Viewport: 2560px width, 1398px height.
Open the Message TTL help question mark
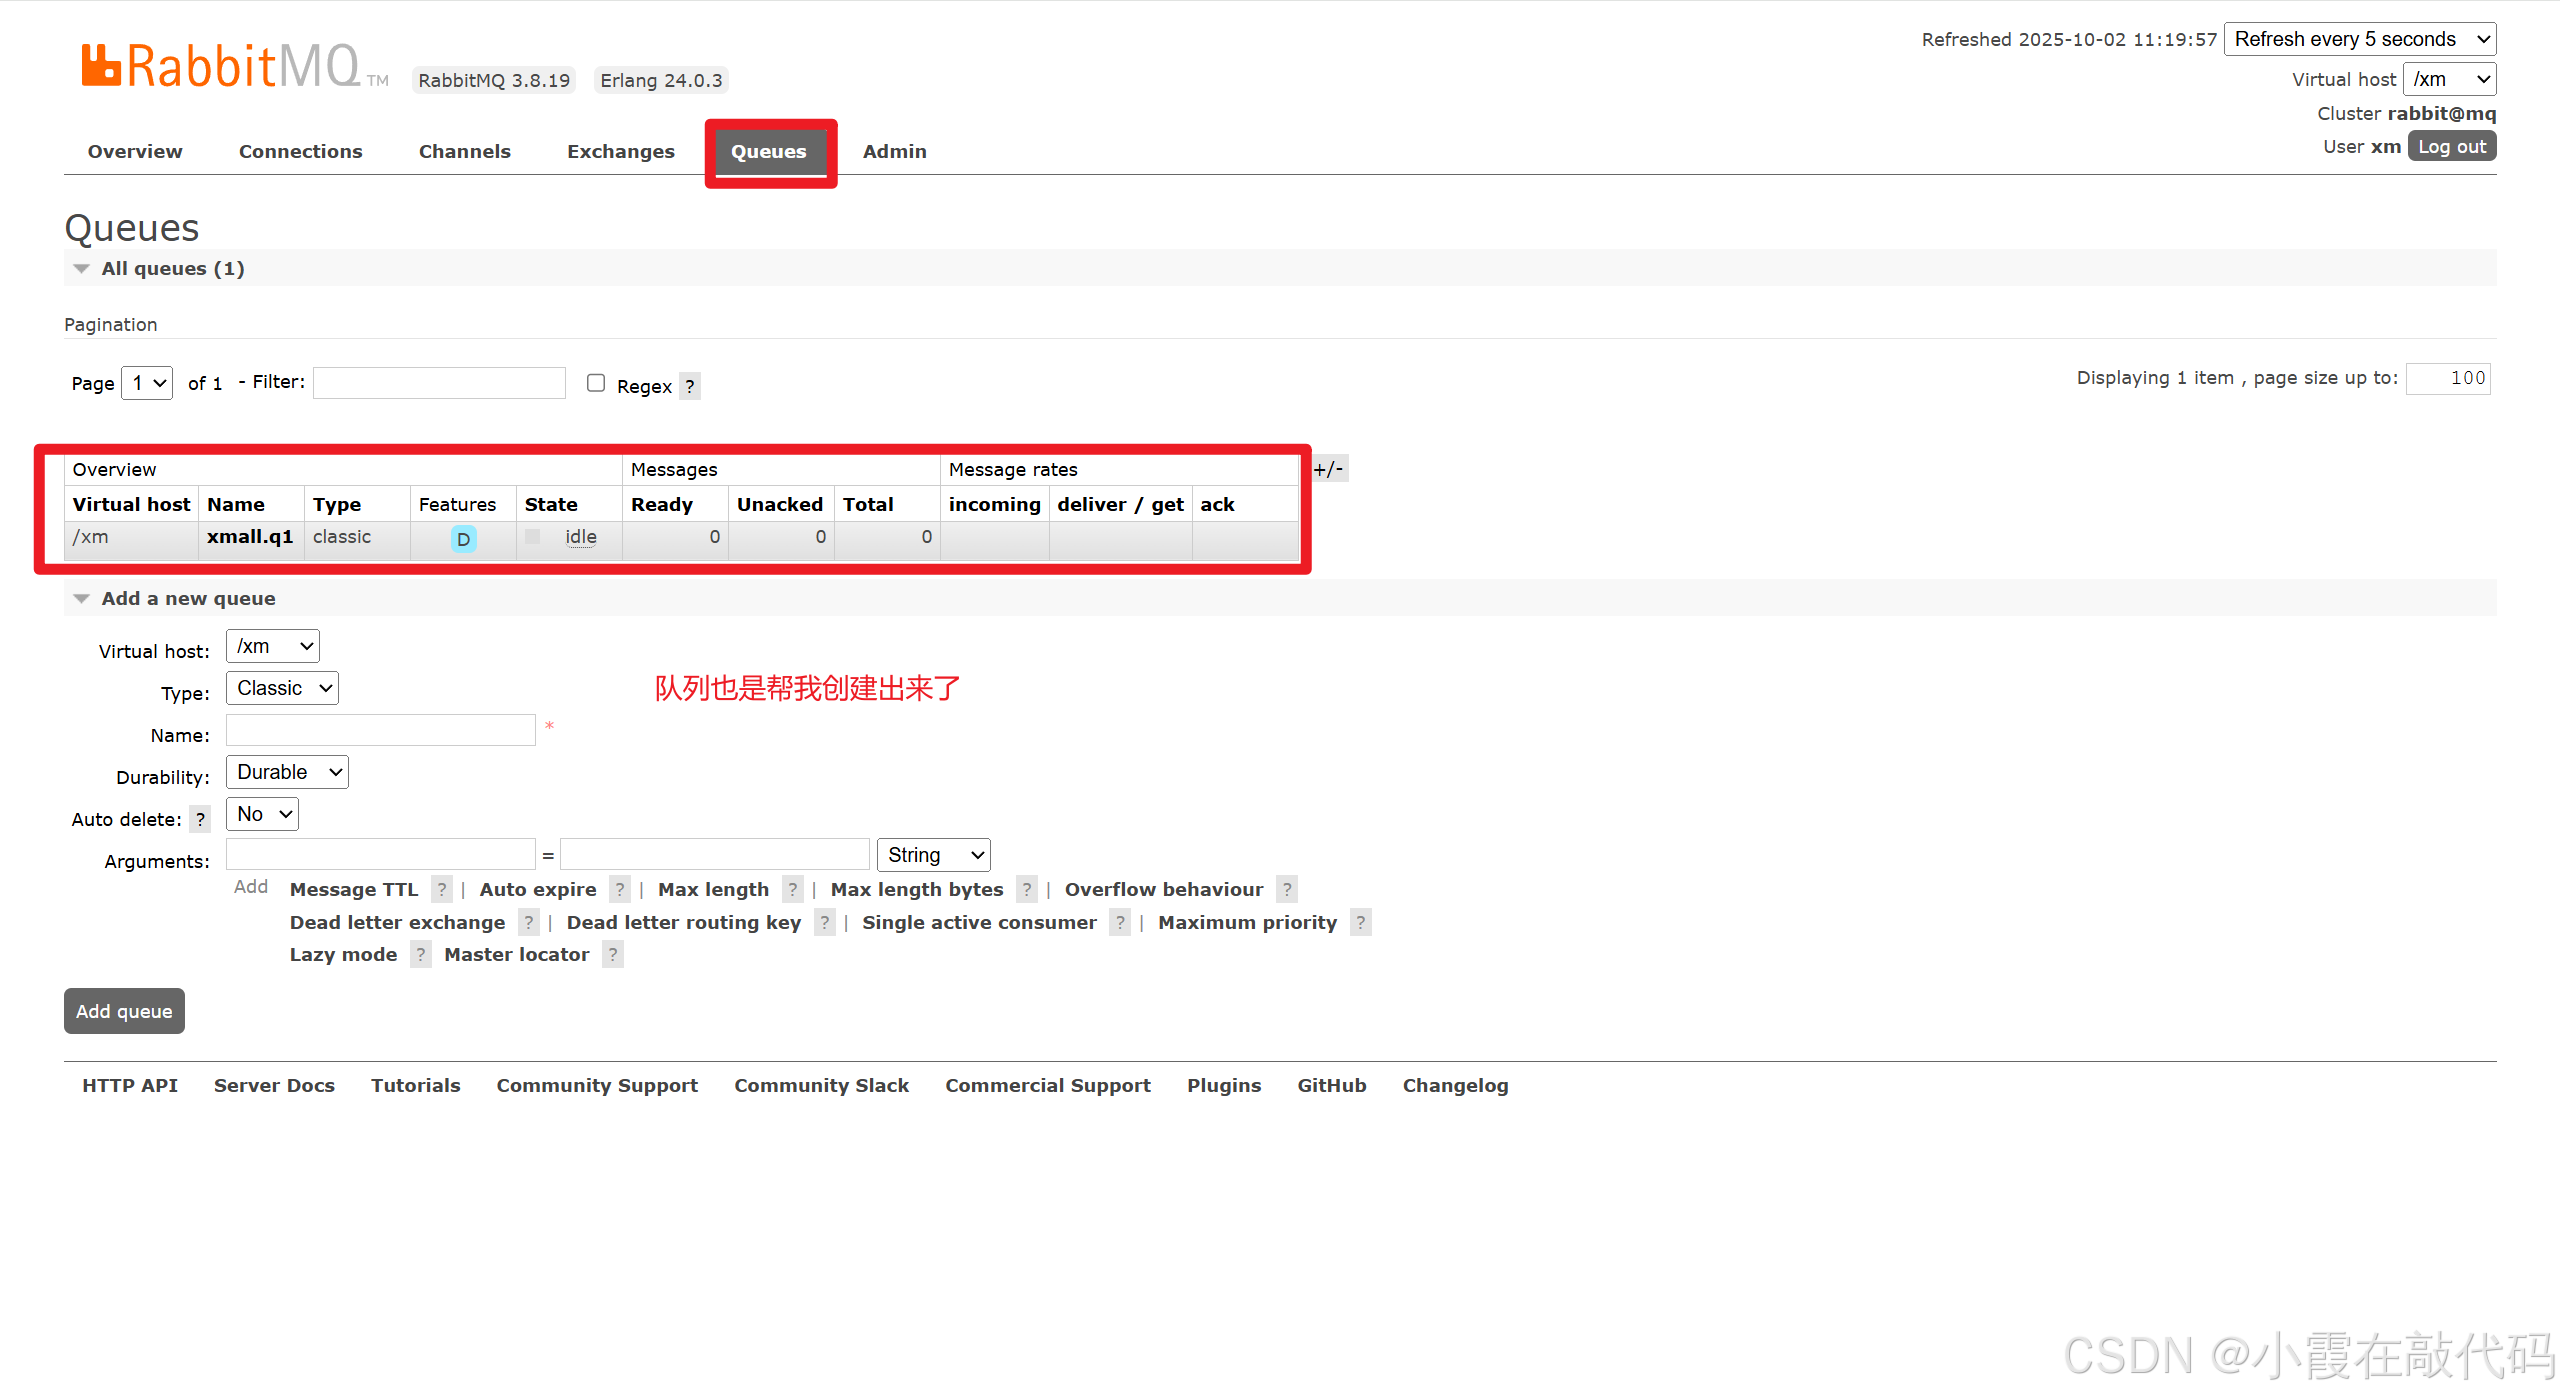pos(442,889)
